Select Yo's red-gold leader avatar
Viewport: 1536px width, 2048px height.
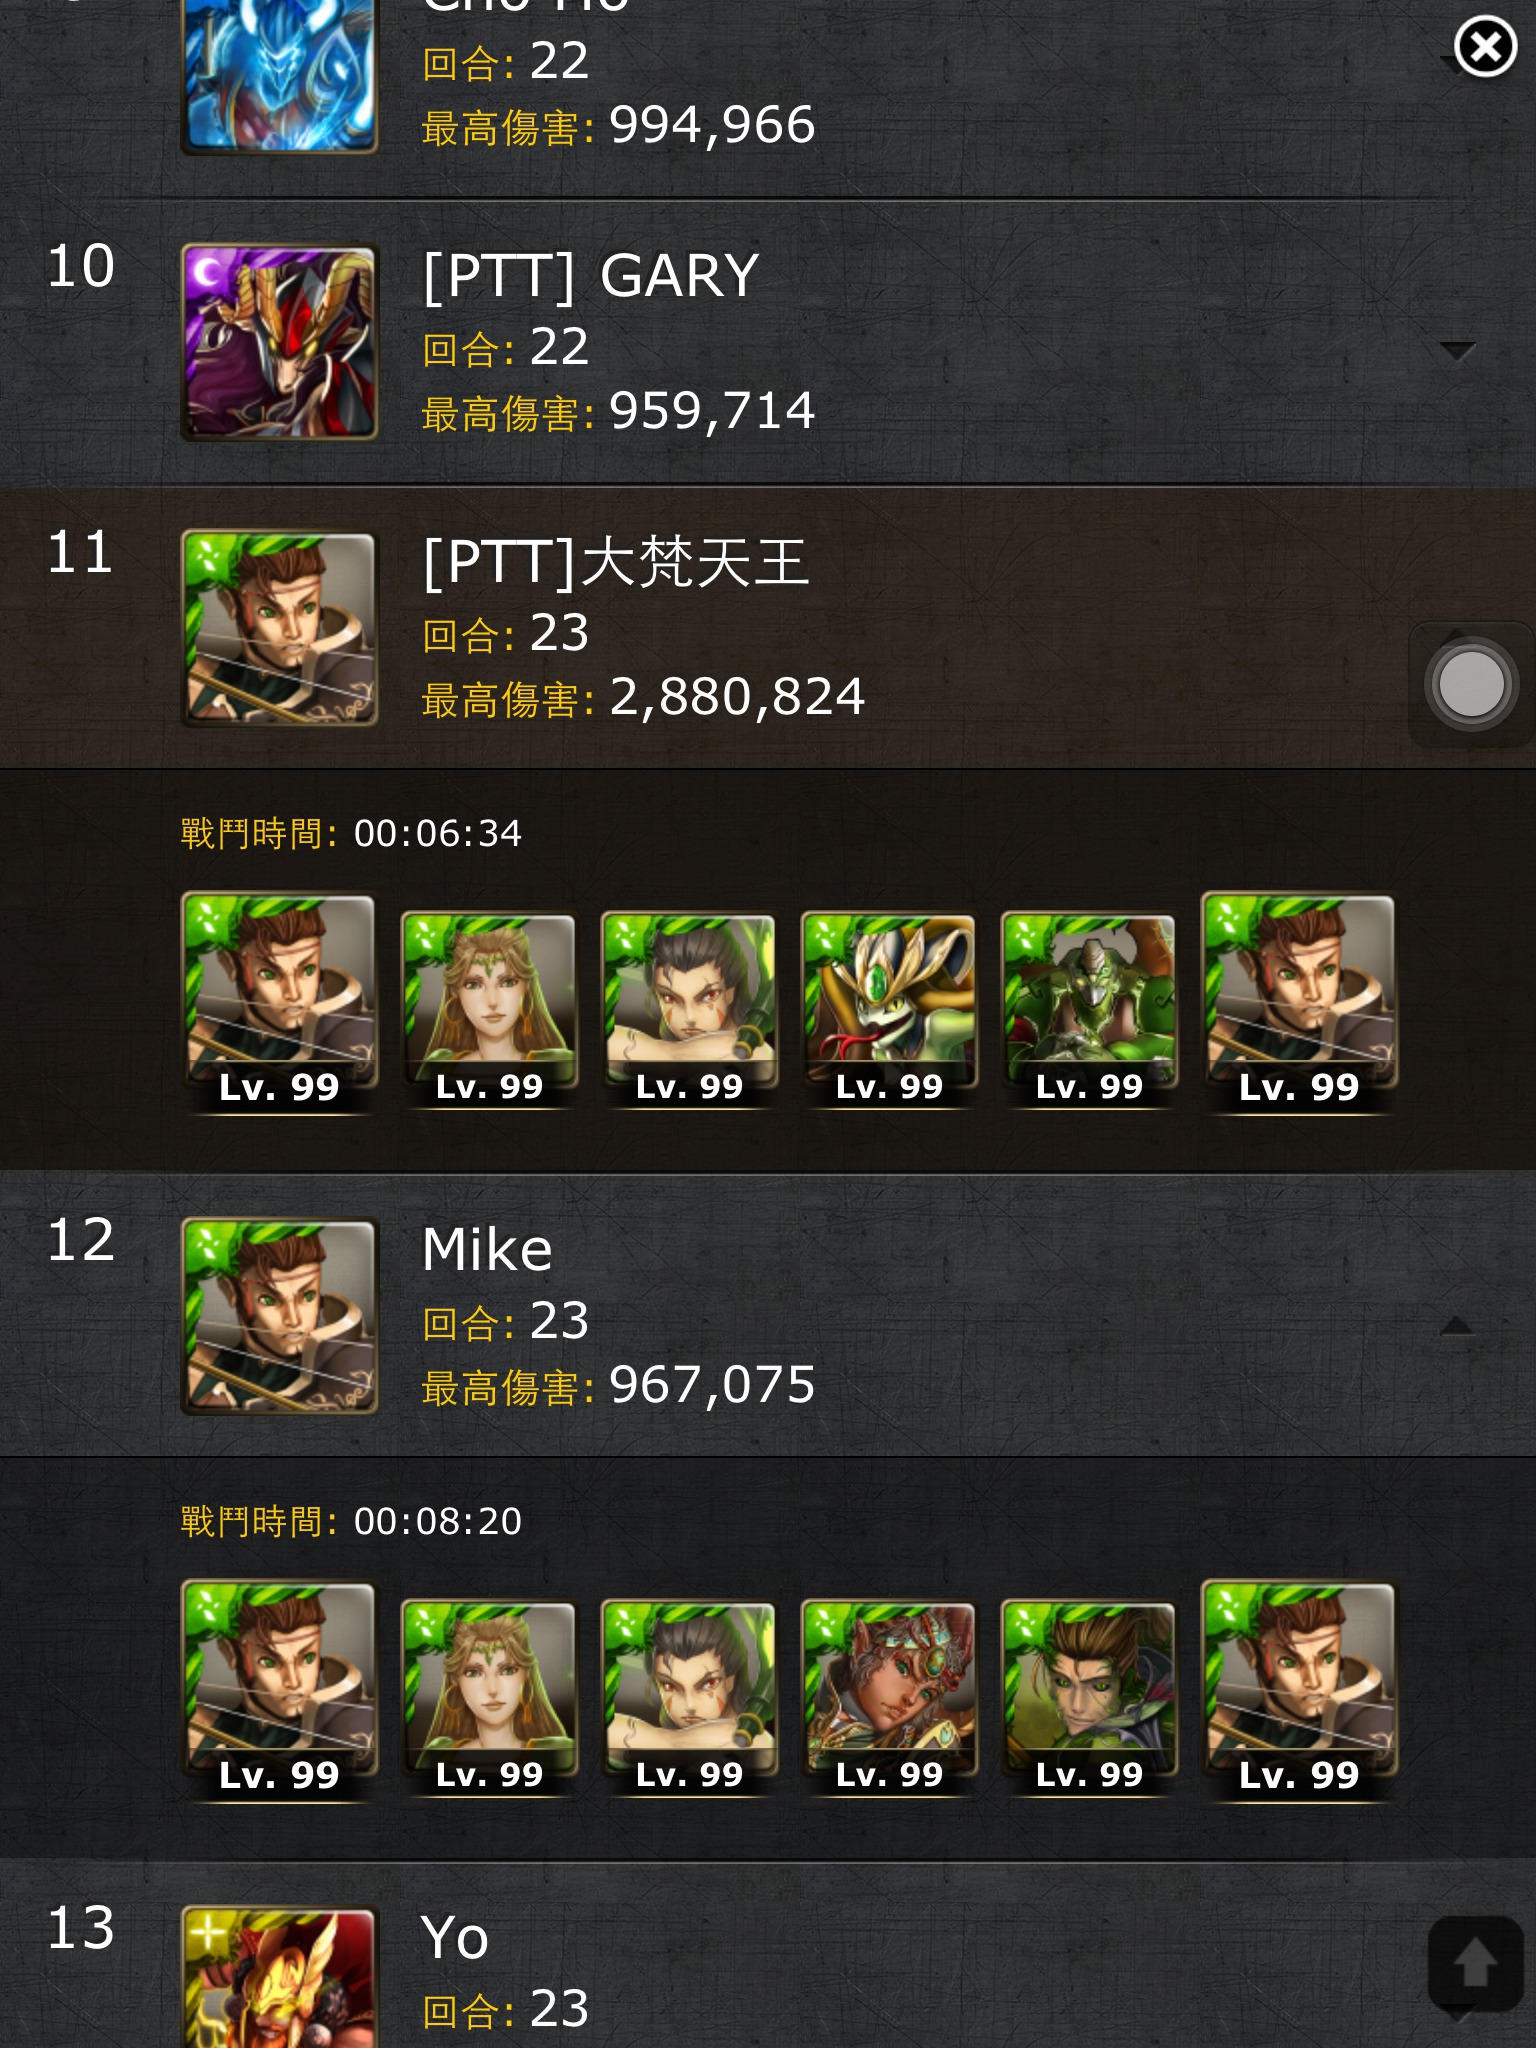[279, 1976]
